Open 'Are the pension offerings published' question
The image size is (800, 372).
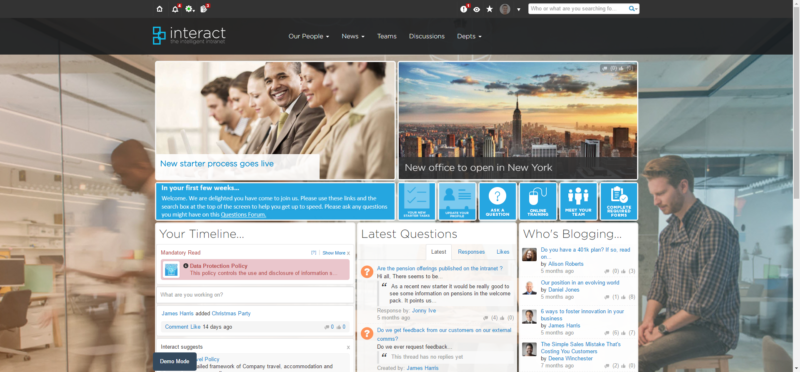pos(439,268)
